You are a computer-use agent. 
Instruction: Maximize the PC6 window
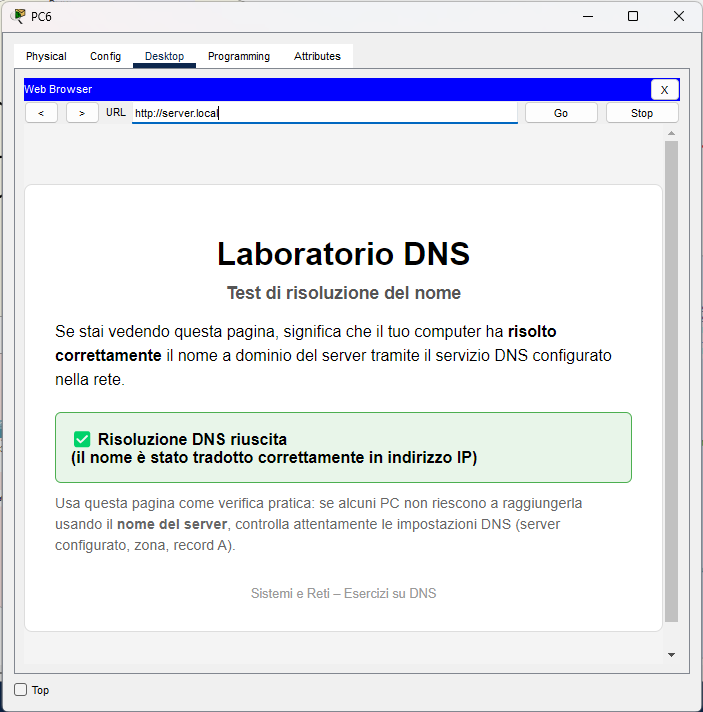click(x=633, y=16)
